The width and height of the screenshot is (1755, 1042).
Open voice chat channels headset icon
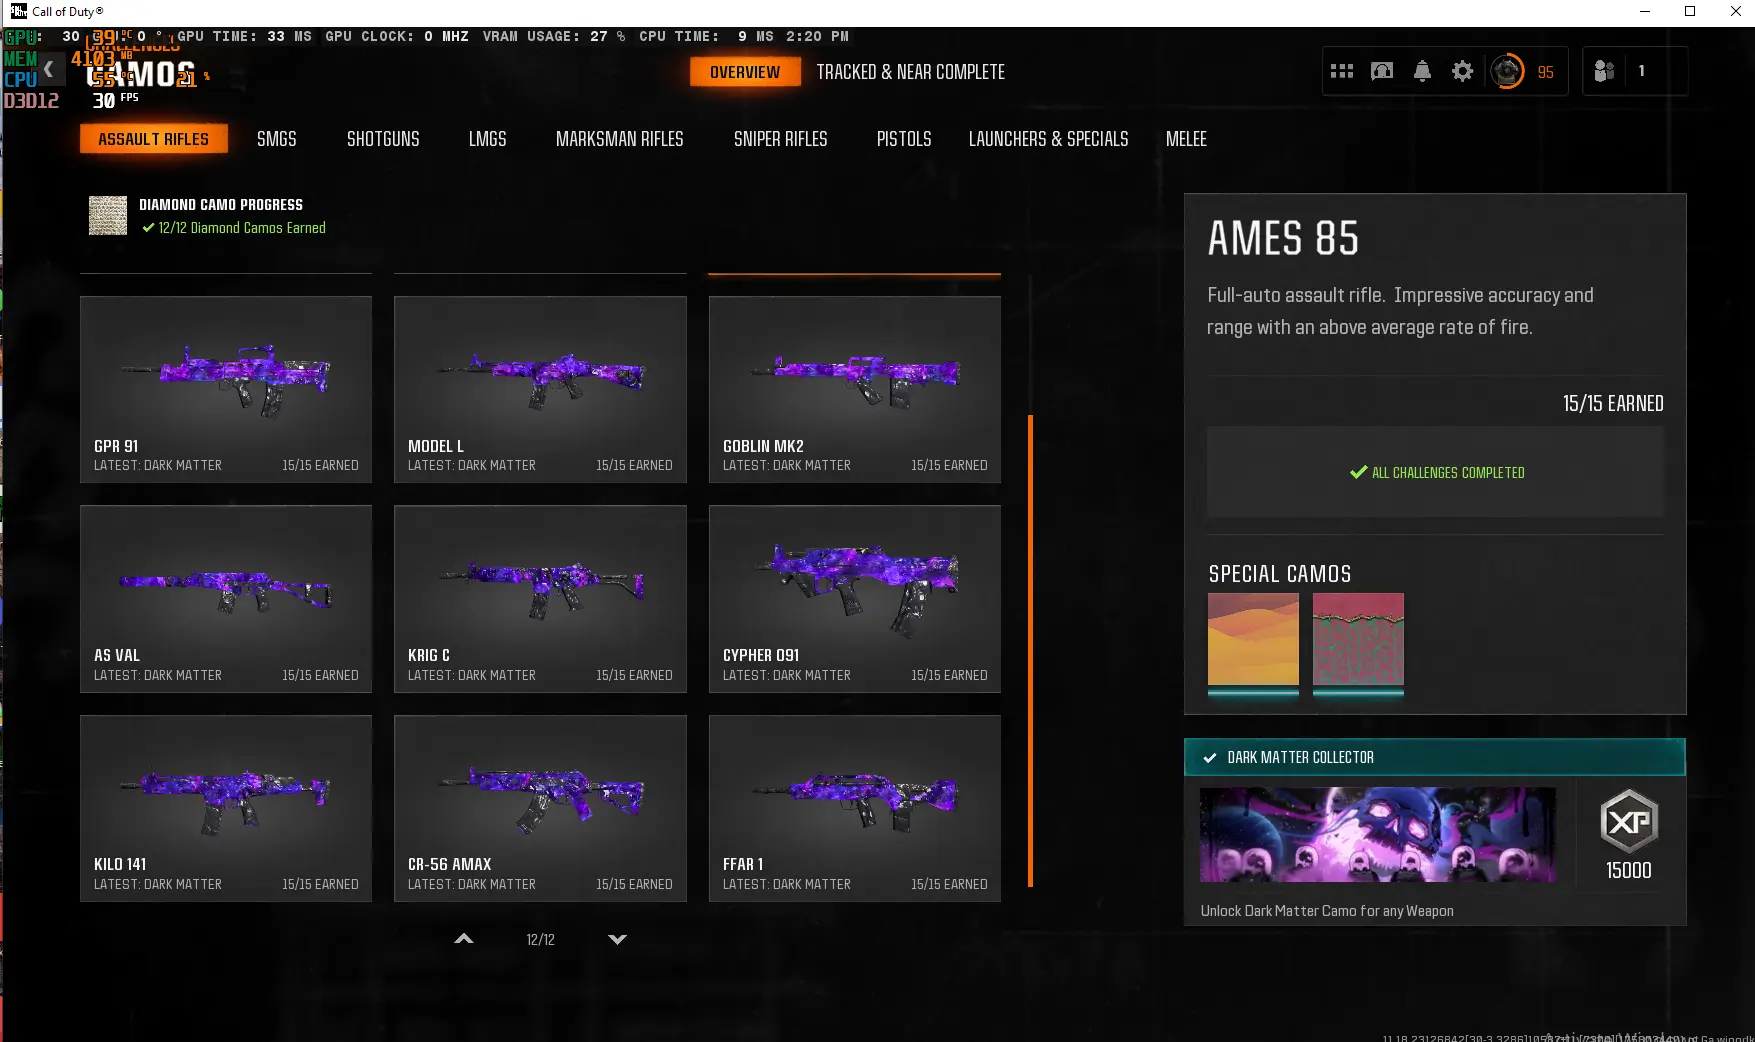pyautogui.click(x=1382, y=71)
